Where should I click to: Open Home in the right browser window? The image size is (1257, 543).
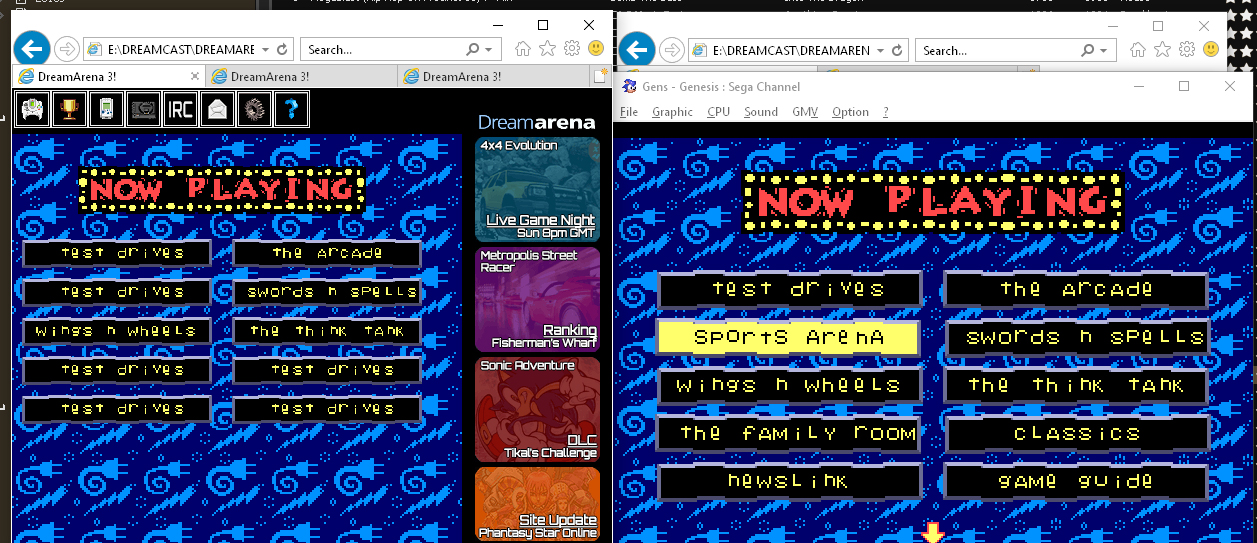(x=1137, y=50)
